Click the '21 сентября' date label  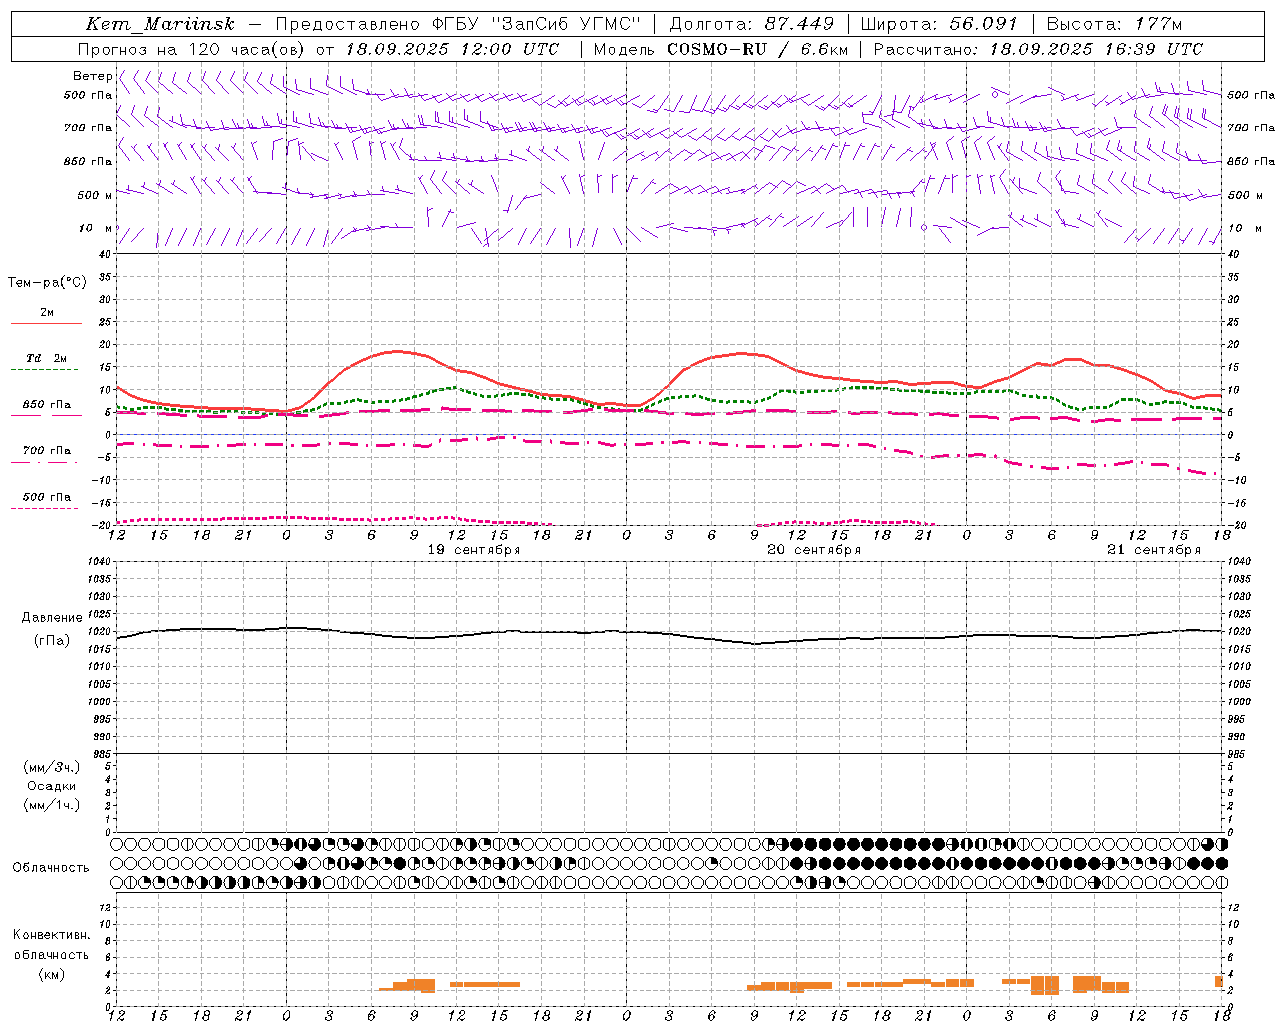point(1154,550)
